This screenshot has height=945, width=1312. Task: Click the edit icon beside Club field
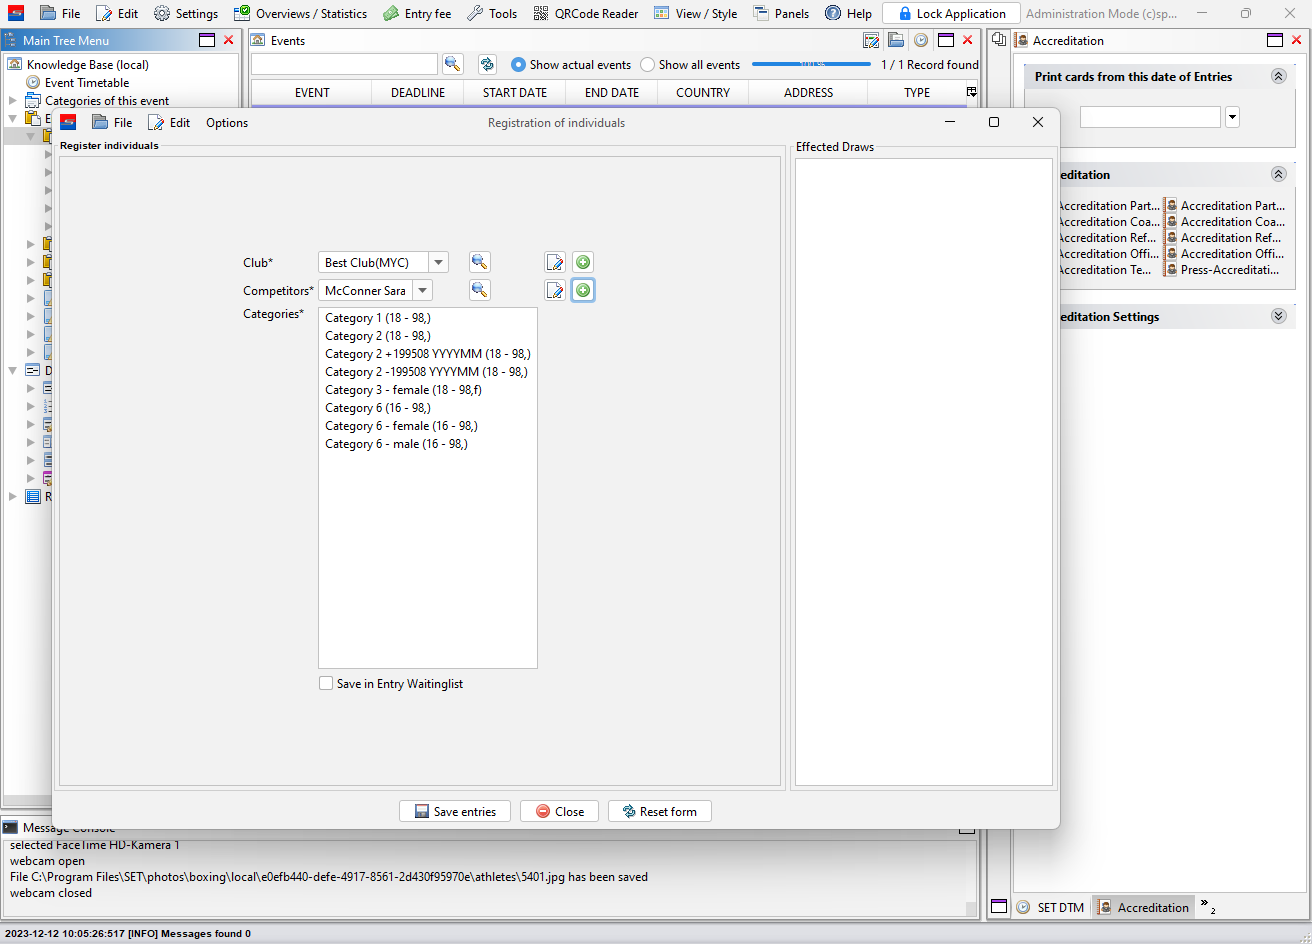click(555, 262)
